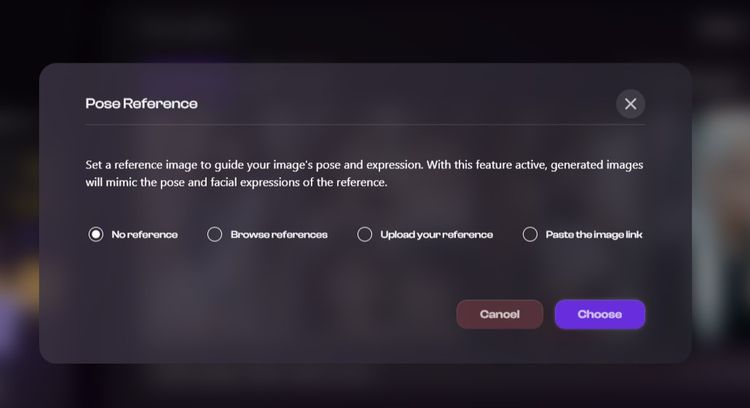Select the Browse references radio circle
The height and width of the screenshot is (408, 750).
click(214, 234)
